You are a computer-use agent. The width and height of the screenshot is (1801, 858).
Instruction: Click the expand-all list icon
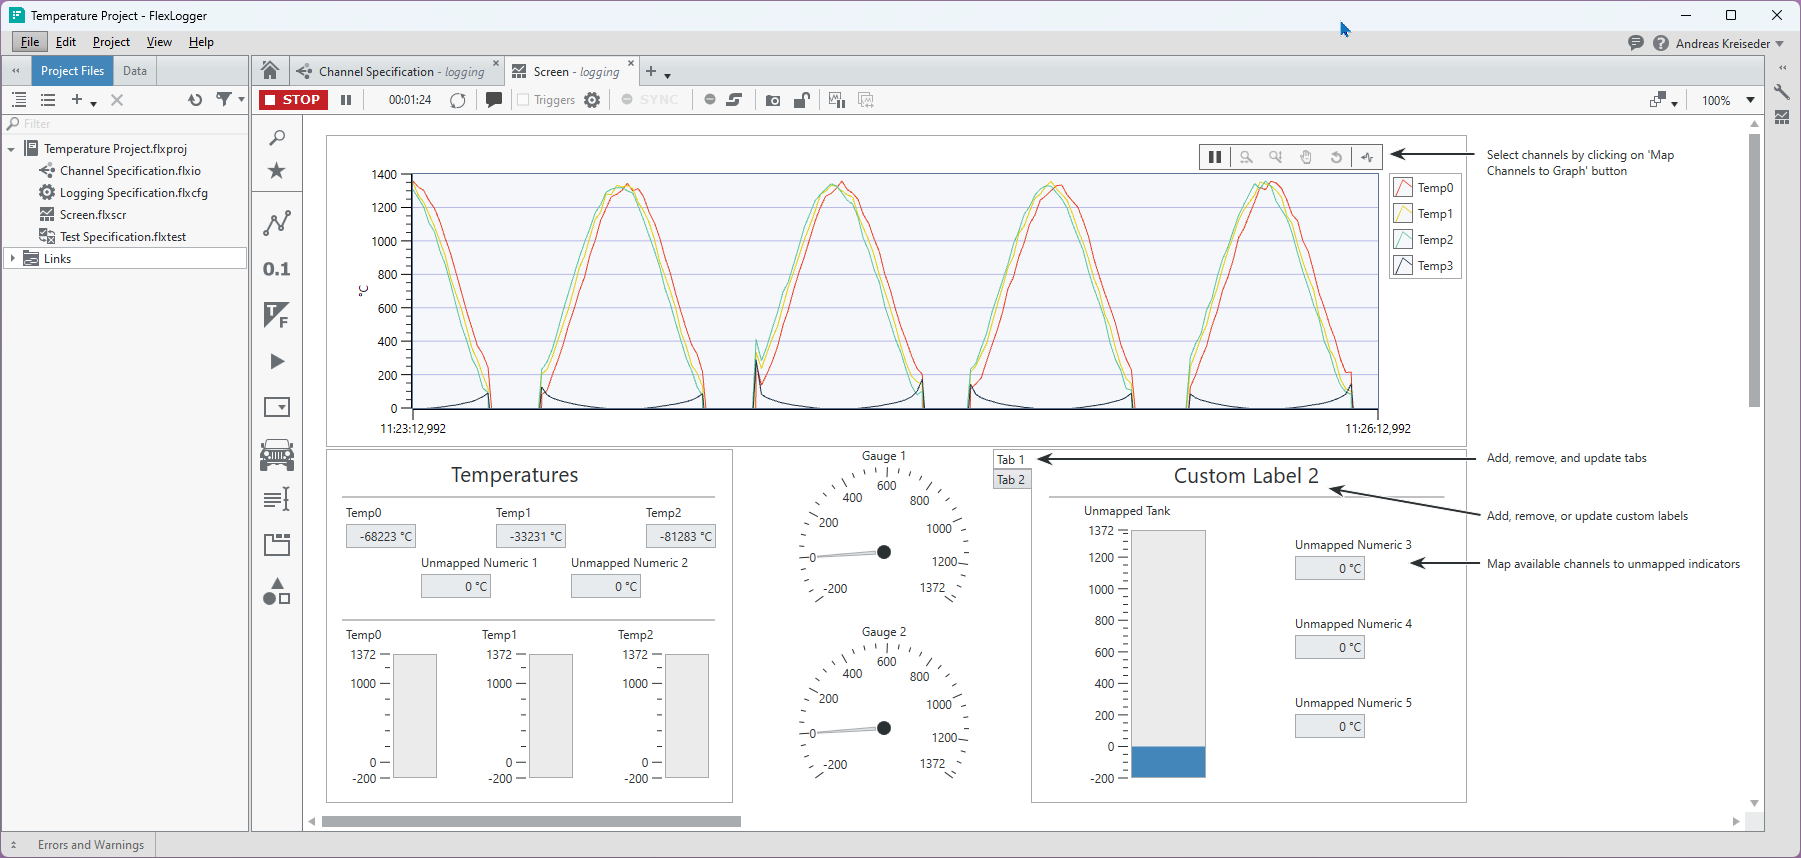19,100
